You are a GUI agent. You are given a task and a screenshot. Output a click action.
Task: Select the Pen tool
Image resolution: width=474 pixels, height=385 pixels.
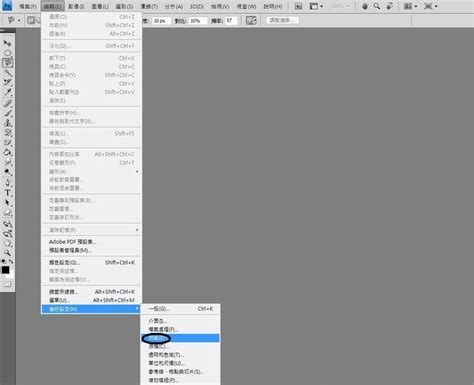click(x=7, y=183)
